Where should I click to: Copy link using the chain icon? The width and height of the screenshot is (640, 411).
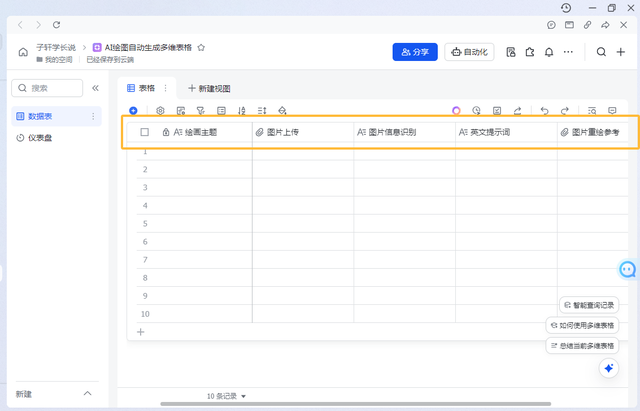click(587, 25)
